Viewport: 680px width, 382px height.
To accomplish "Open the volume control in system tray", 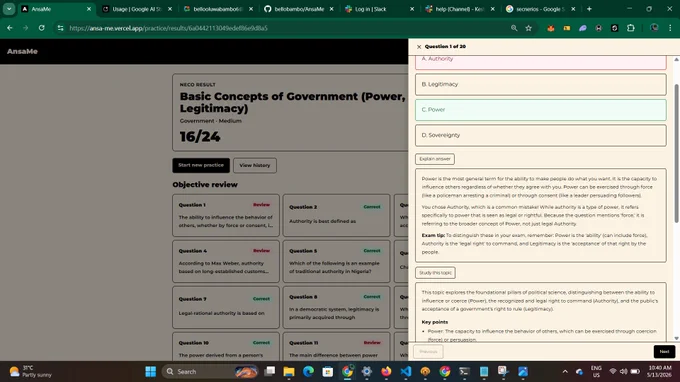I will pos(624,372).
